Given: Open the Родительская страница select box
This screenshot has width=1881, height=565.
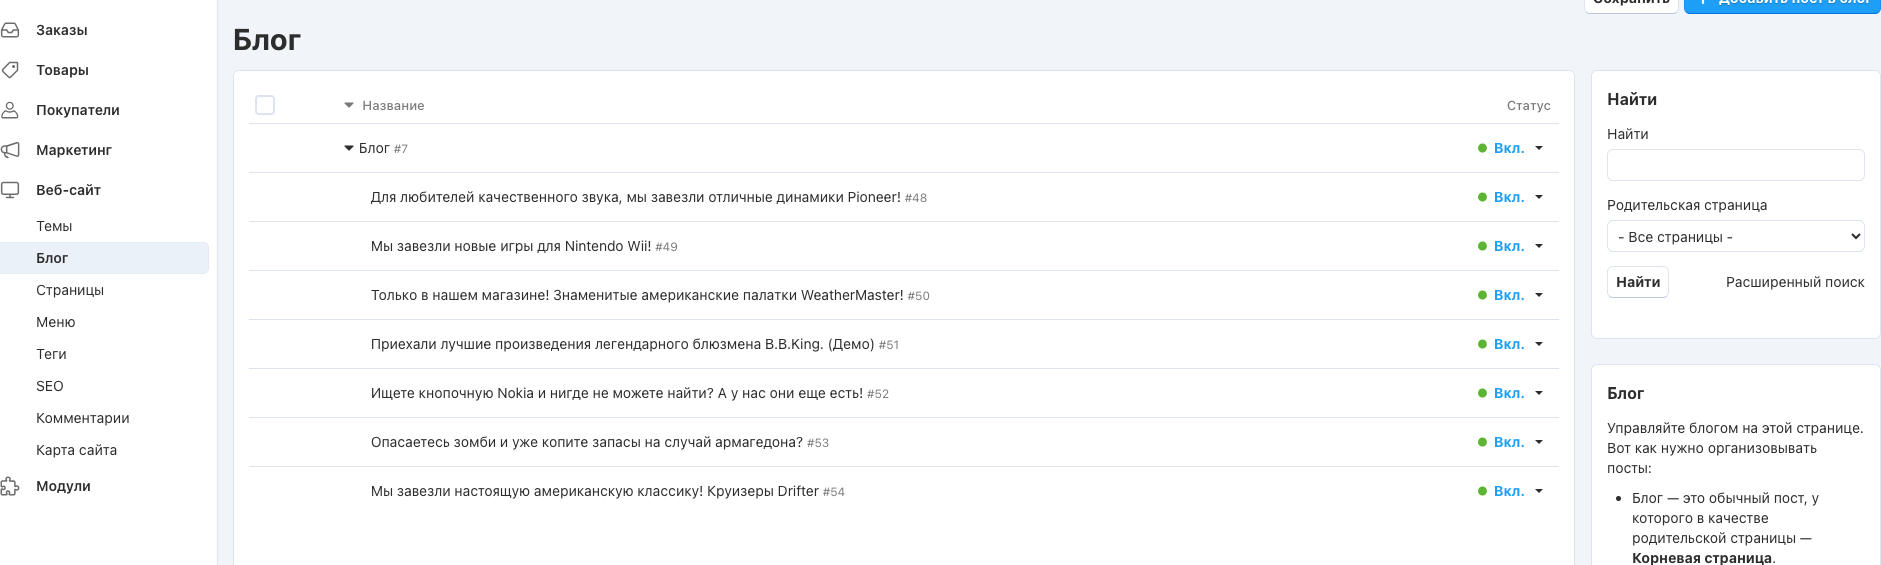Looking at the screenshot, I should click(x=1735, y=237).
